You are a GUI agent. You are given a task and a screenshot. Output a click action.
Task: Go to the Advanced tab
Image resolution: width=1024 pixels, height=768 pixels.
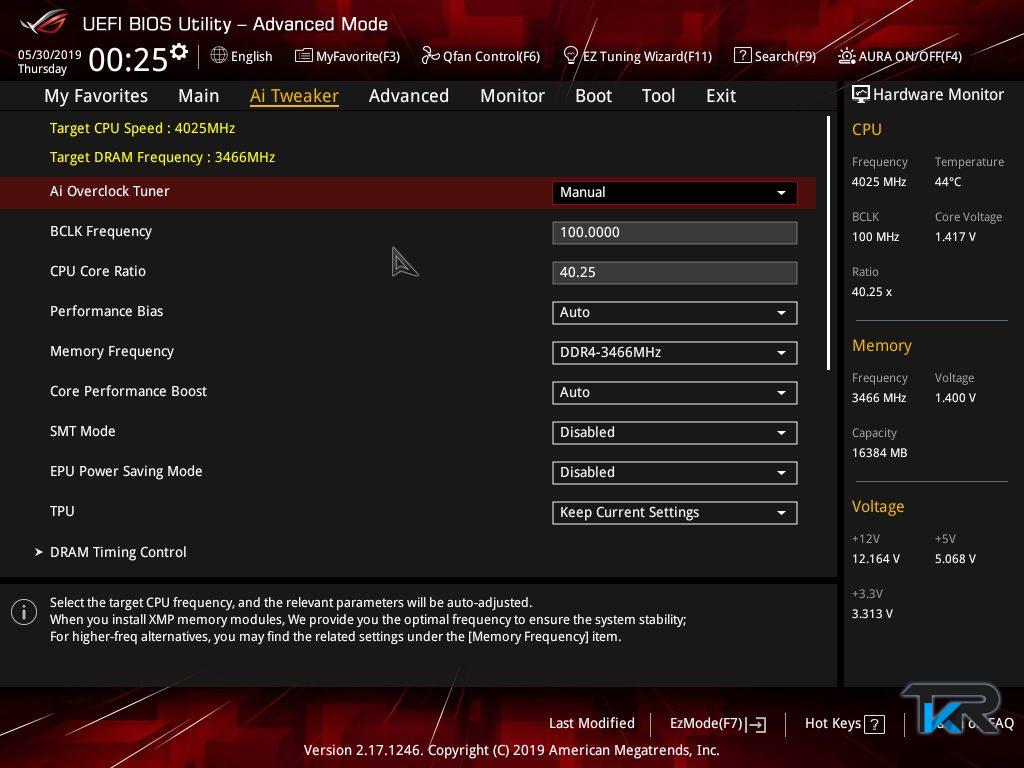pyautogui.click(x=409, y=96)
